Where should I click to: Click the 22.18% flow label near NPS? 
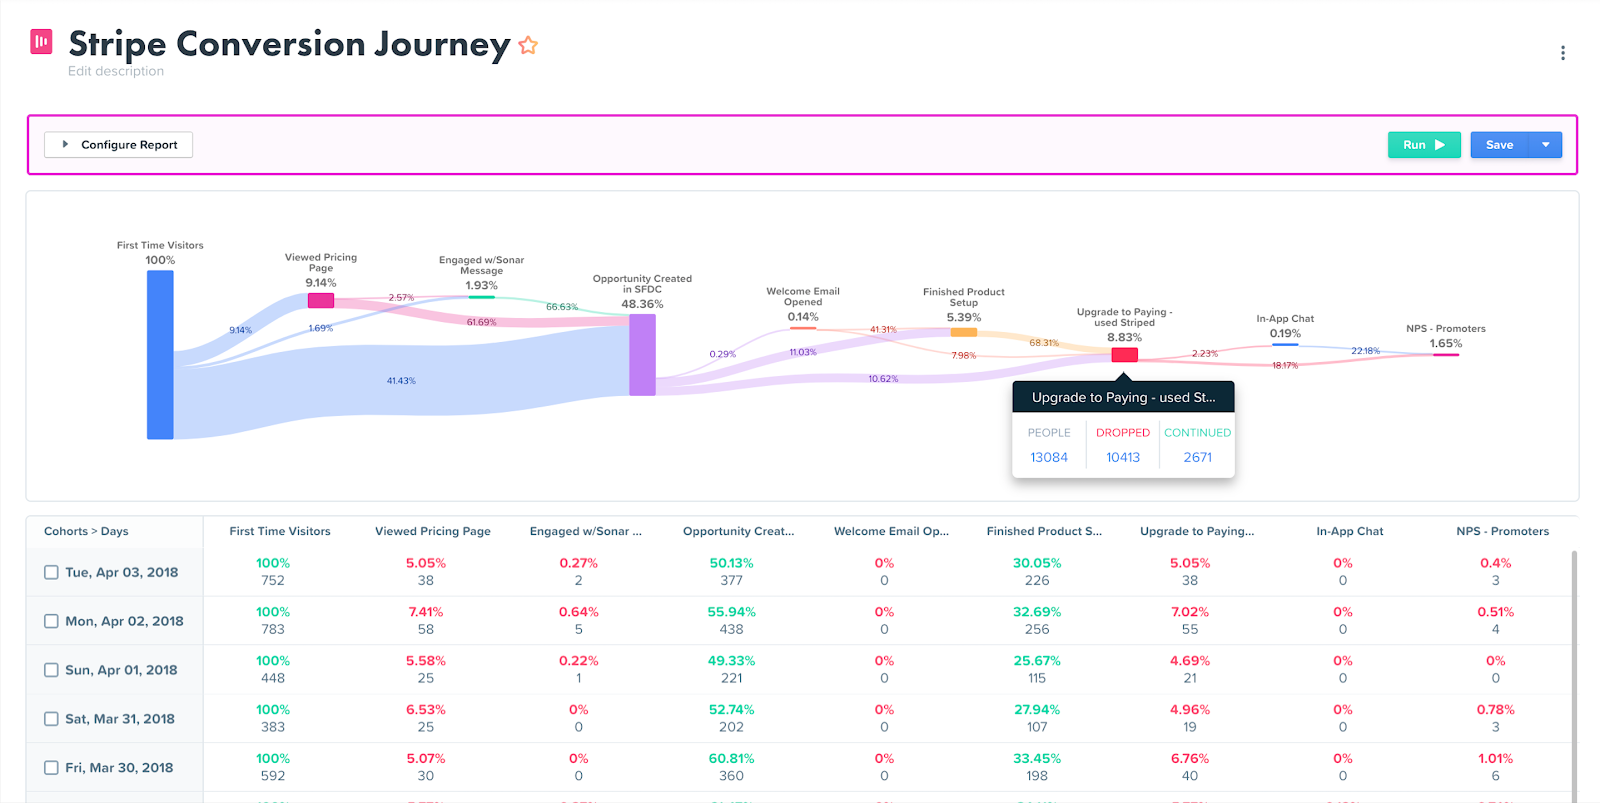pos(1365,351)
